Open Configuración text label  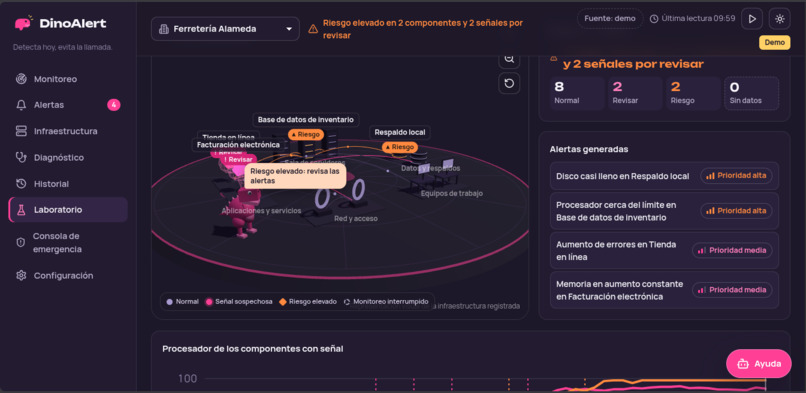[x=64, y=275]
